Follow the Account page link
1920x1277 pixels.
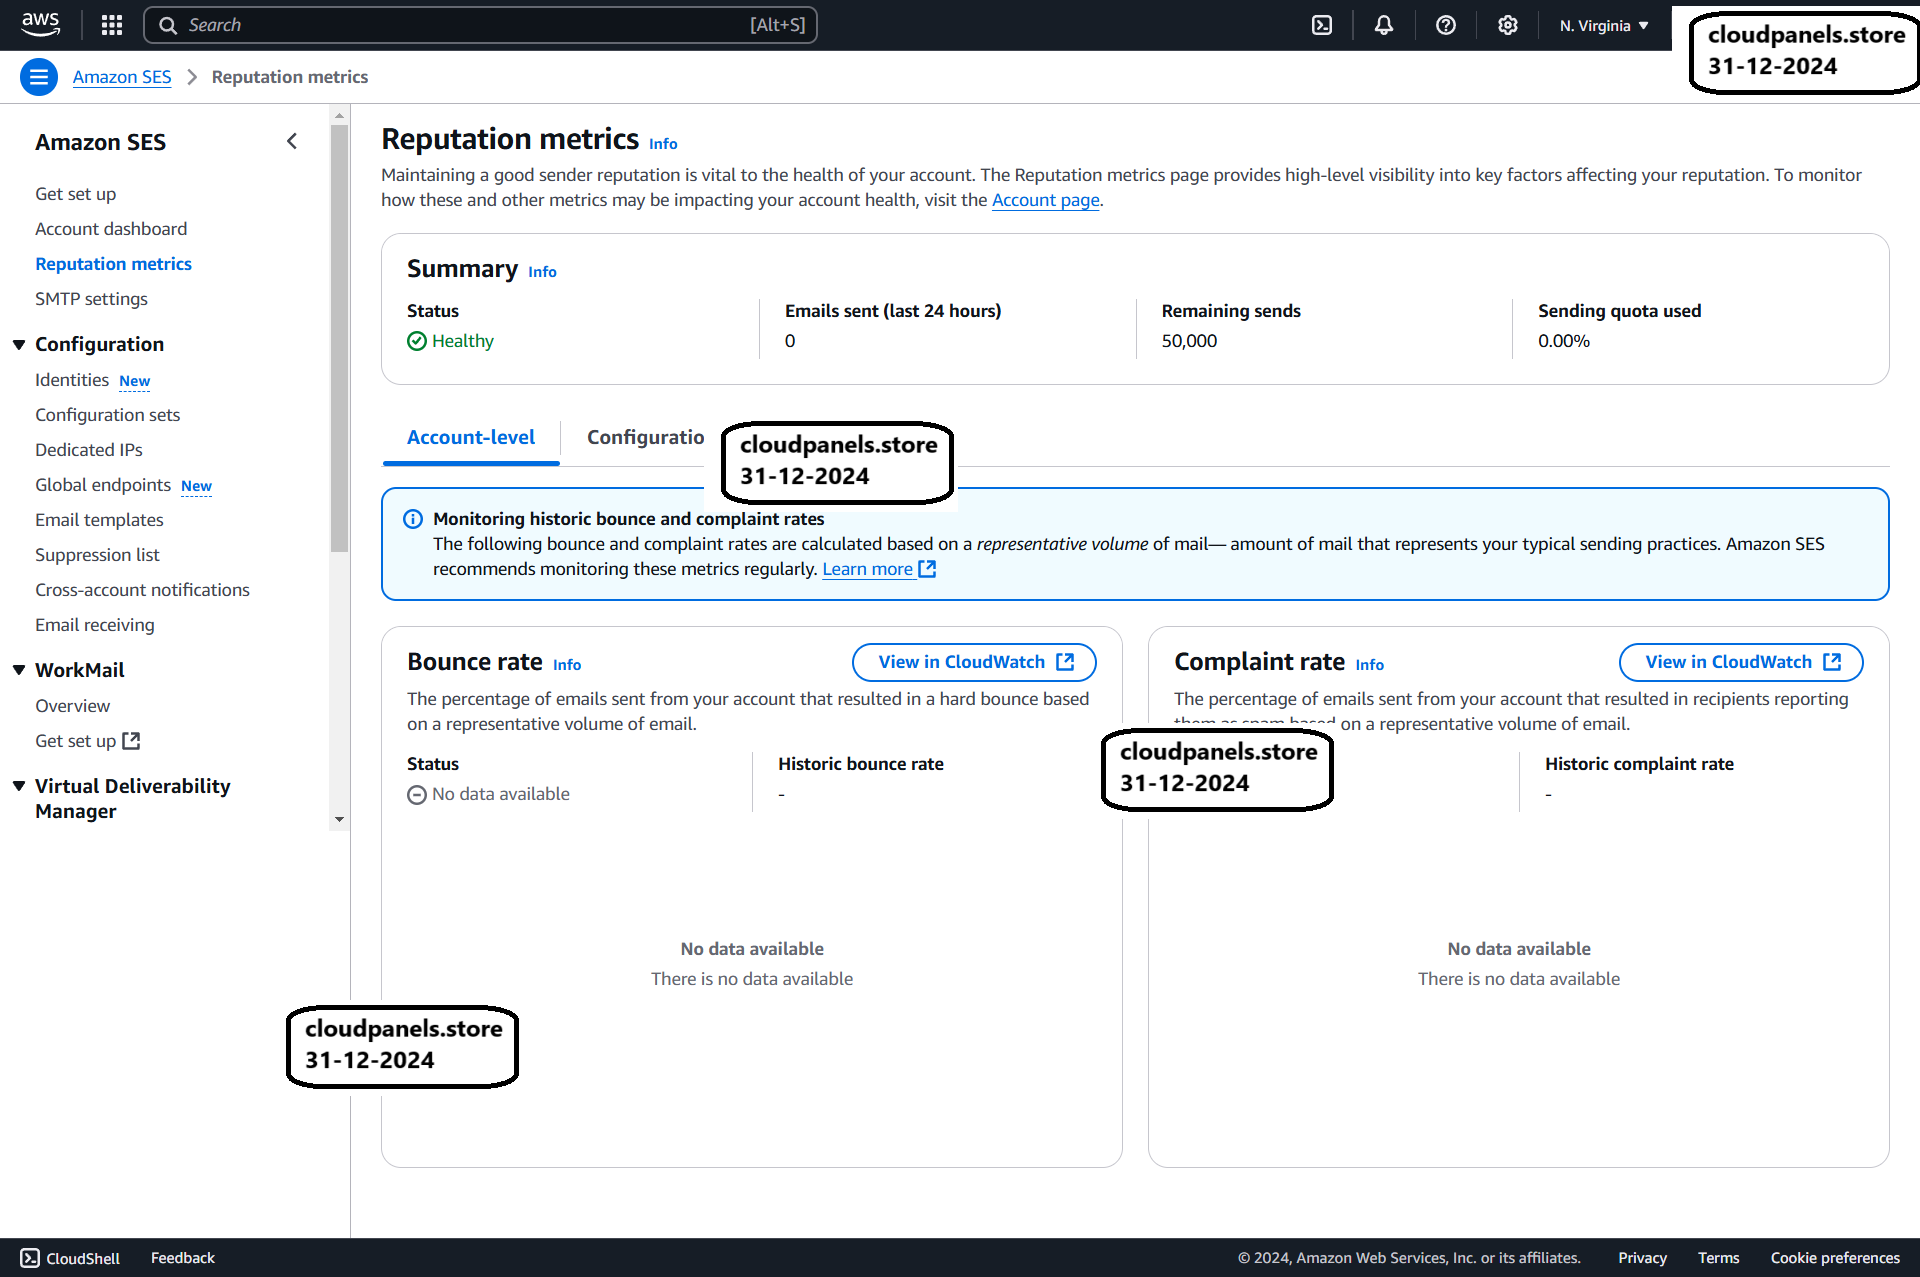click(x=1045, y=200)
